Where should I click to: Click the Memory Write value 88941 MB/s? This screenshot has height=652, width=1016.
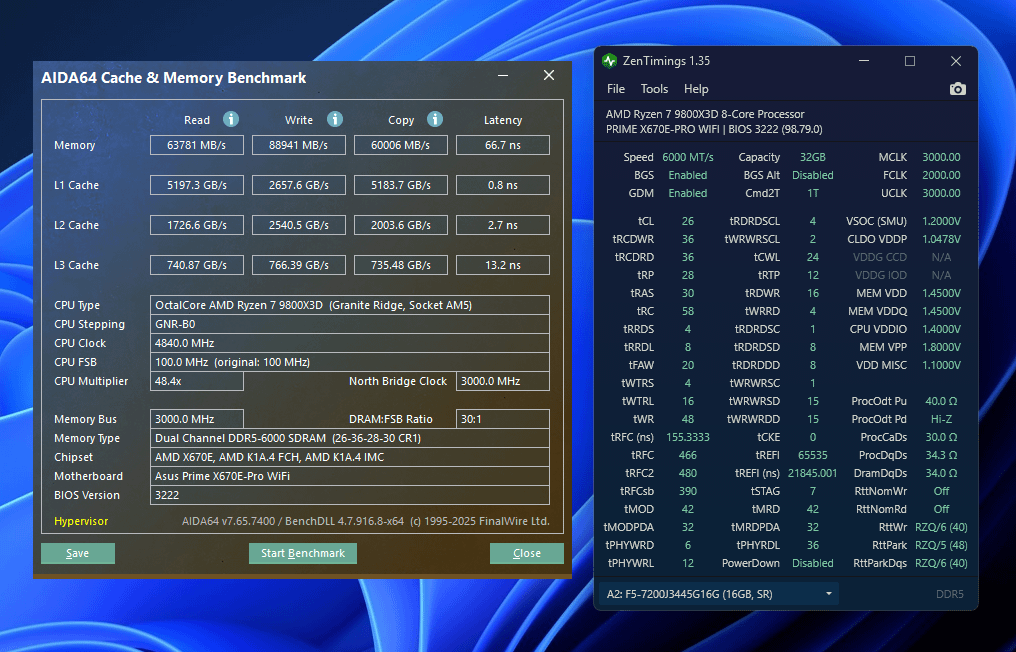[x=299, y=145]
